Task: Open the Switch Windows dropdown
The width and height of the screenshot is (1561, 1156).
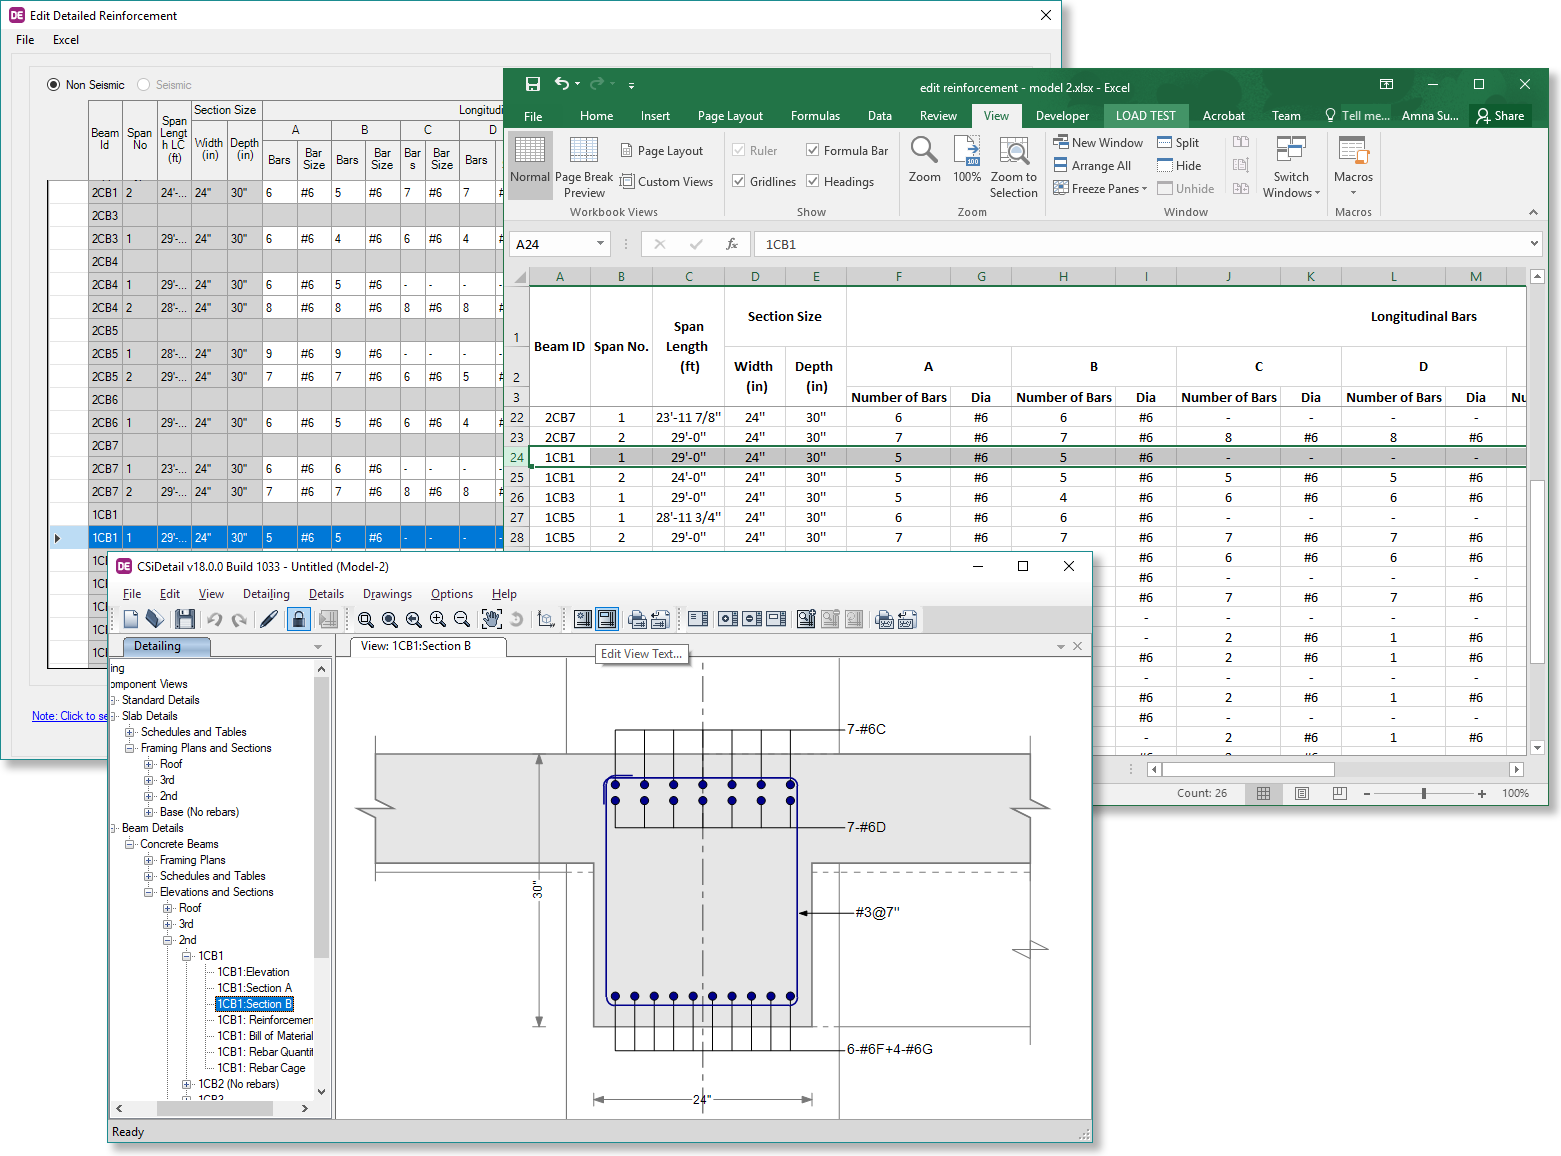Action: click(1291, 166)
